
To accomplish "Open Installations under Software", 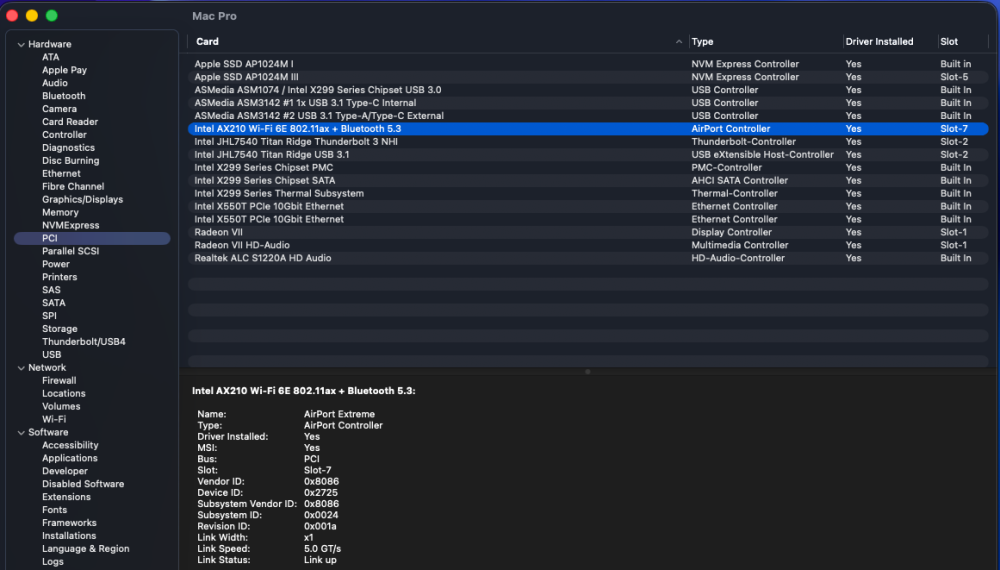I will pos(70,536).
